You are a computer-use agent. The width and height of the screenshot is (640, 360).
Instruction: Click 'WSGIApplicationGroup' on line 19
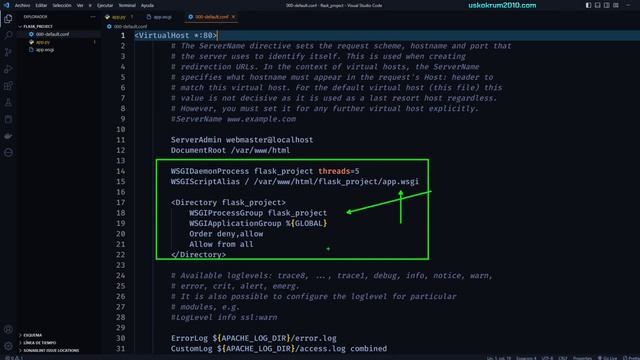click(235, 223)
